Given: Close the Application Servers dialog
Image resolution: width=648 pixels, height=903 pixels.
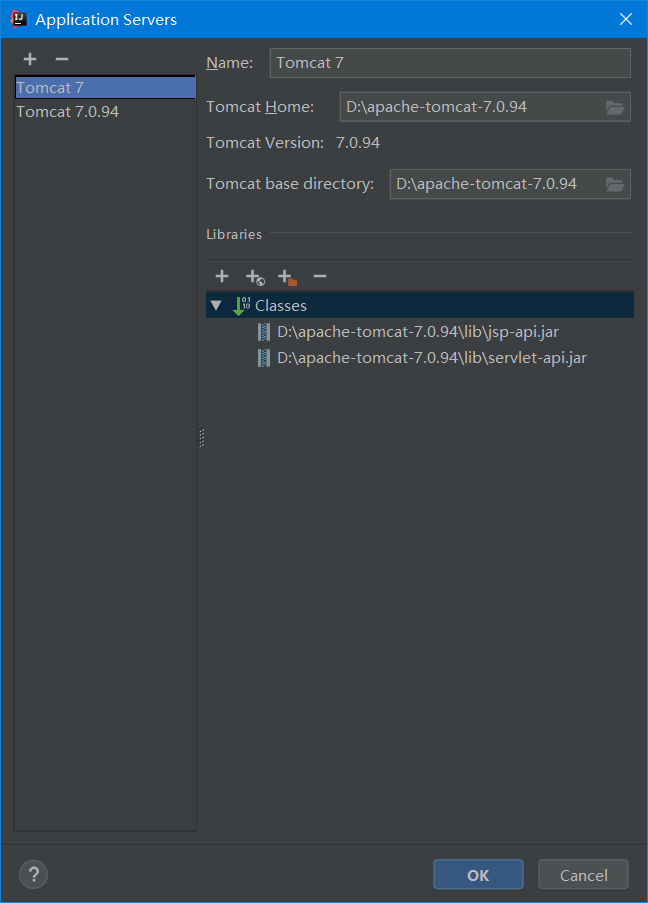Looking at the screenshot, I should coord(626,19).
